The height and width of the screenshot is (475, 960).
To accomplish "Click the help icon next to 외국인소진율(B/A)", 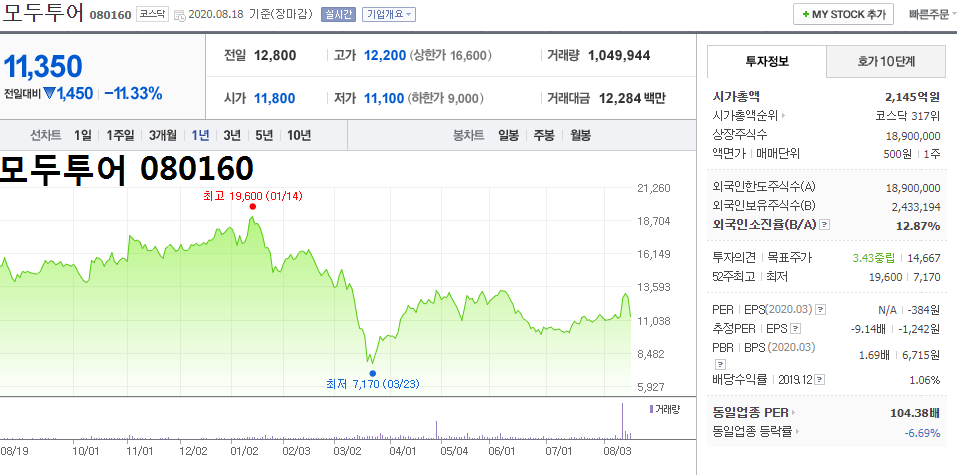I will [x=825, y=225].
